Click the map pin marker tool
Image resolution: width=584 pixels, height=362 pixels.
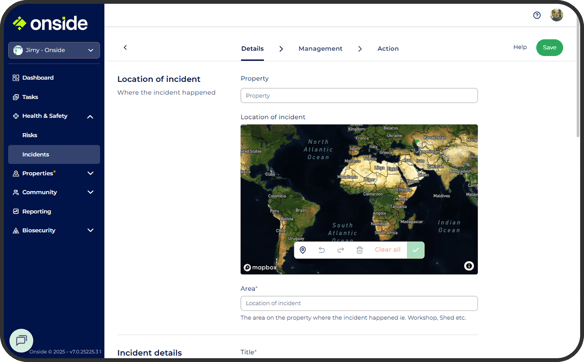pos(303,250)
